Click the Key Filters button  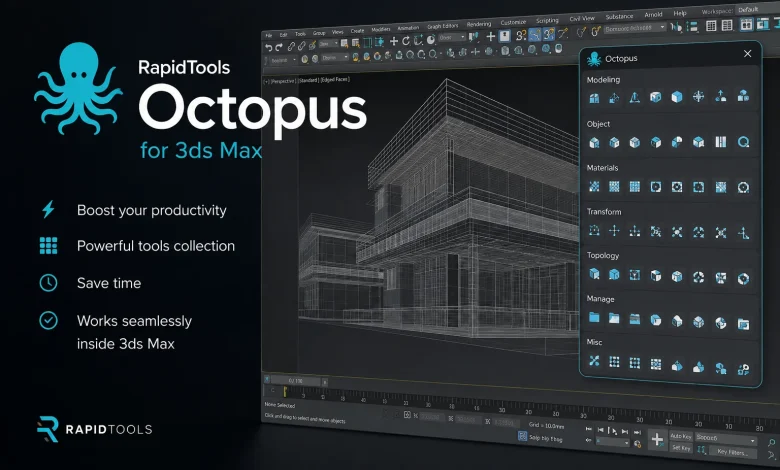coord(732,452)
